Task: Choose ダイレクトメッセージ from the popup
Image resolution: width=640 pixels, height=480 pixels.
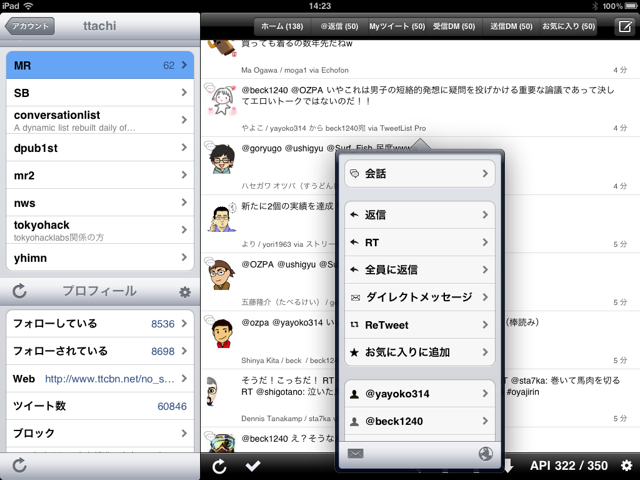Action: click(x=420, y=297)
